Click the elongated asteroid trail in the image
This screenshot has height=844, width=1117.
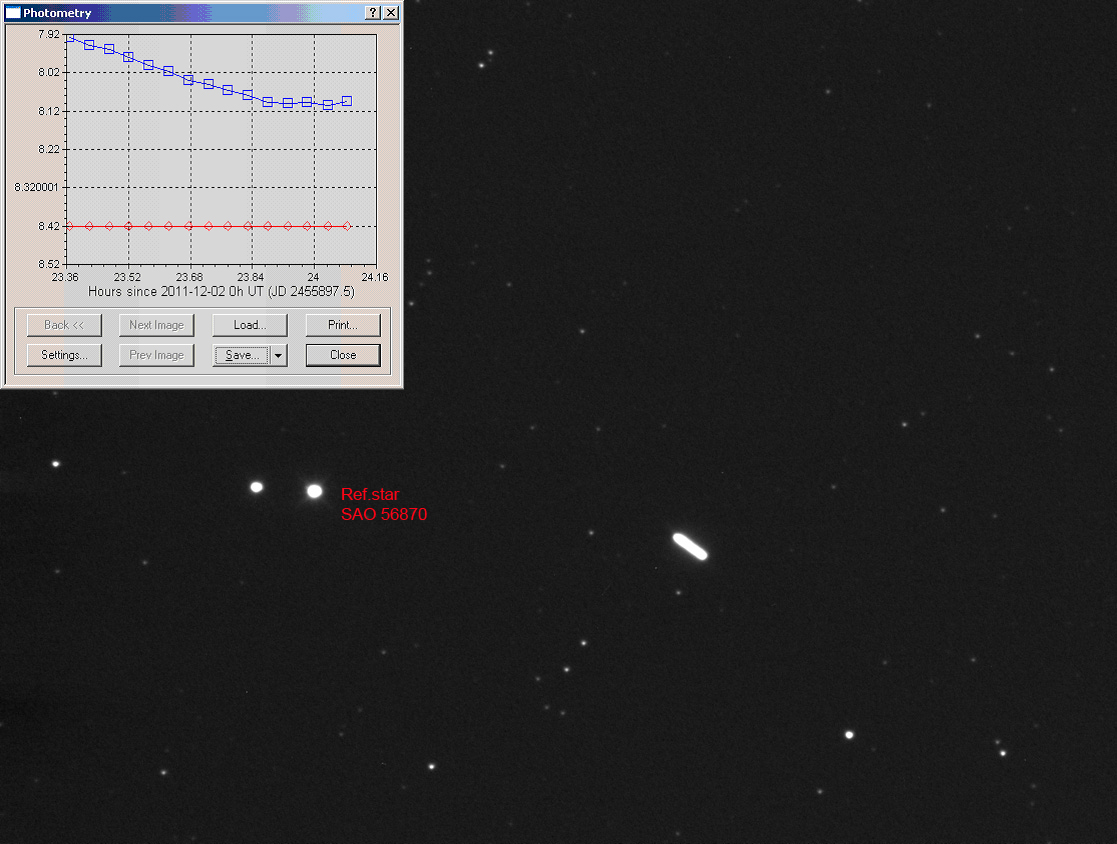click(690, 546)
